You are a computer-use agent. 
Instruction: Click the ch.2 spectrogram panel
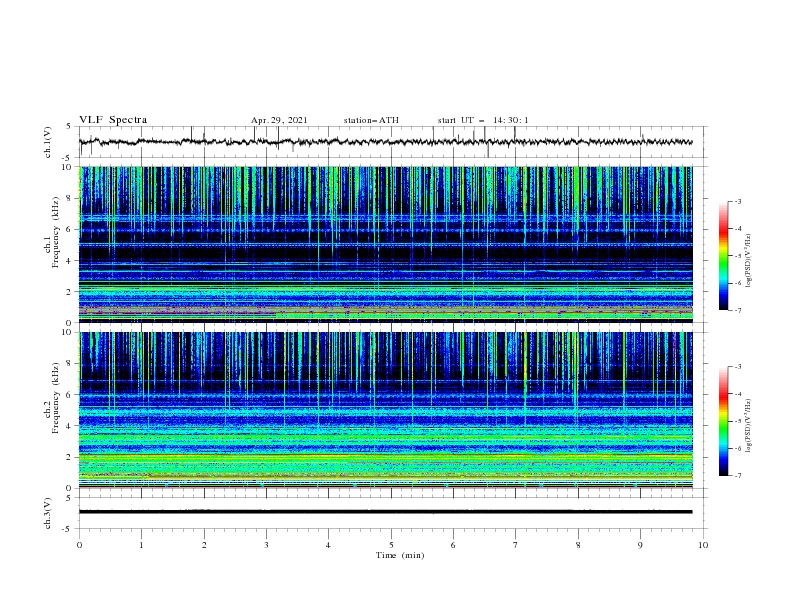click(385, 410)
